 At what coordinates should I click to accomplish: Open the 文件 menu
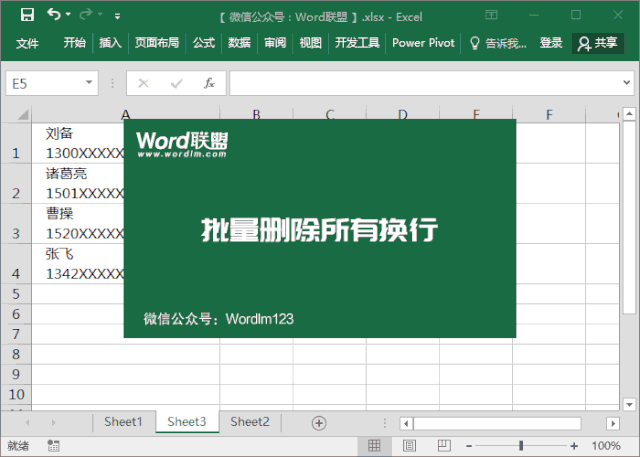point(27,43)
